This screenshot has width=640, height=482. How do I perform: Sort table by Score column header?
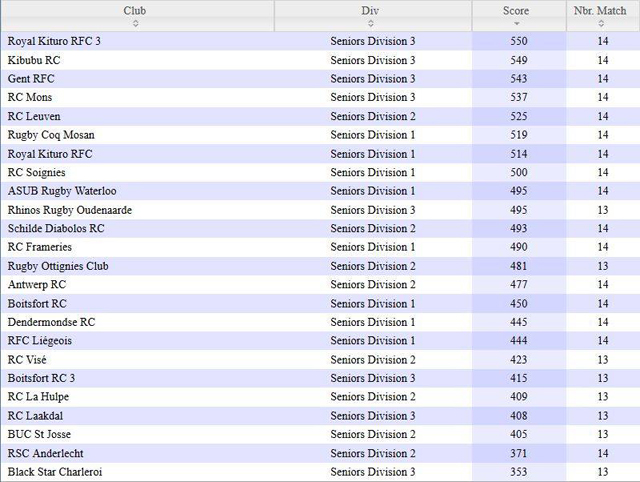tap(519, 16)
